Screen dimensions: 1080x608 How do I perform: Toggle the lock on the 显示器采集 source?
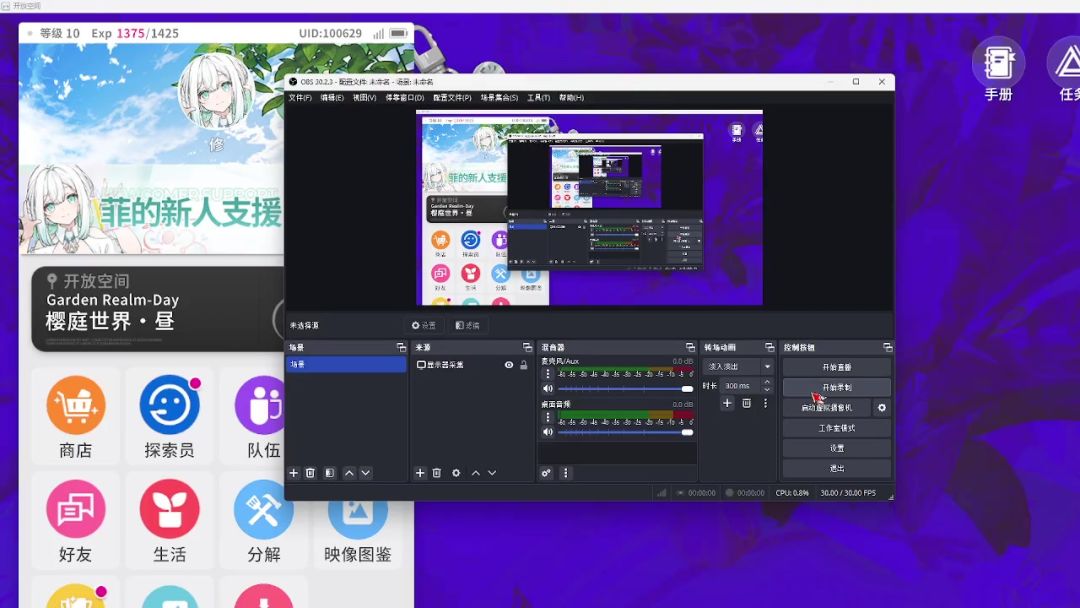pos(523,365)
